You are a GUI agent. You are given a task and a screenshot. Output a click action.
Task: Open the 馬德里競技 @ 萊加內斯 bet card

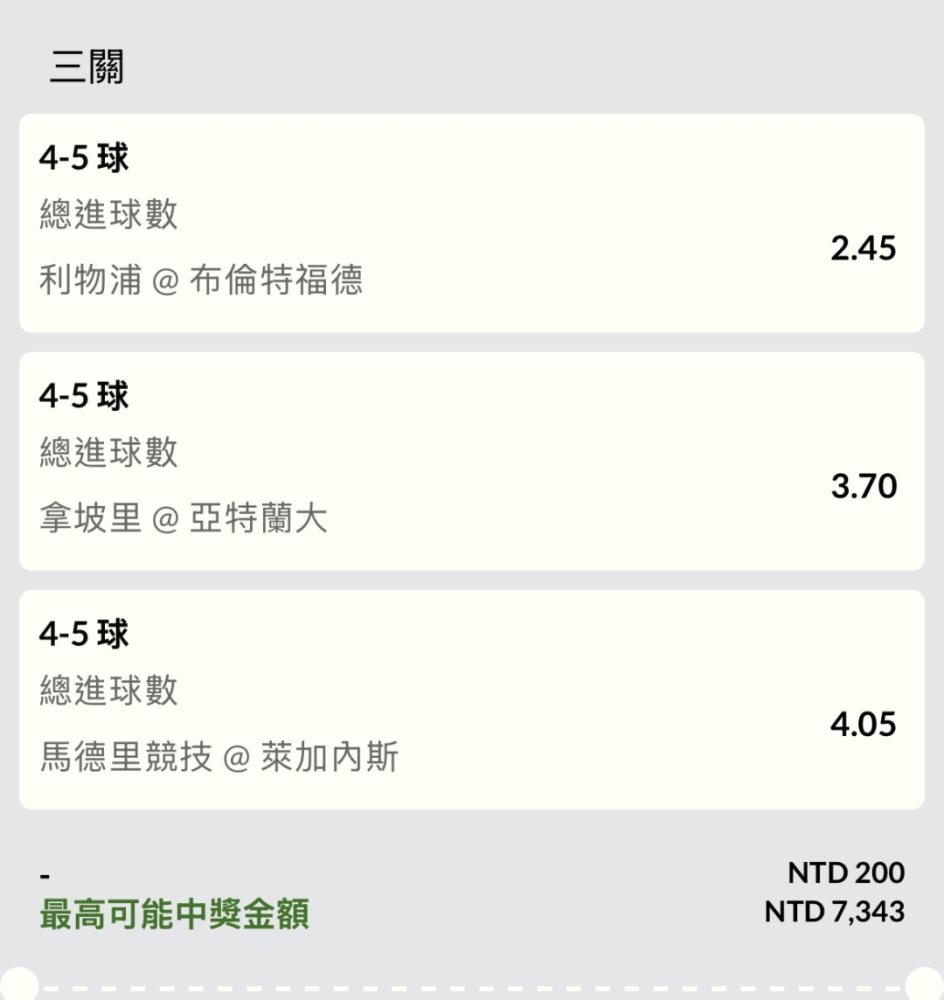tap(472, 700)
